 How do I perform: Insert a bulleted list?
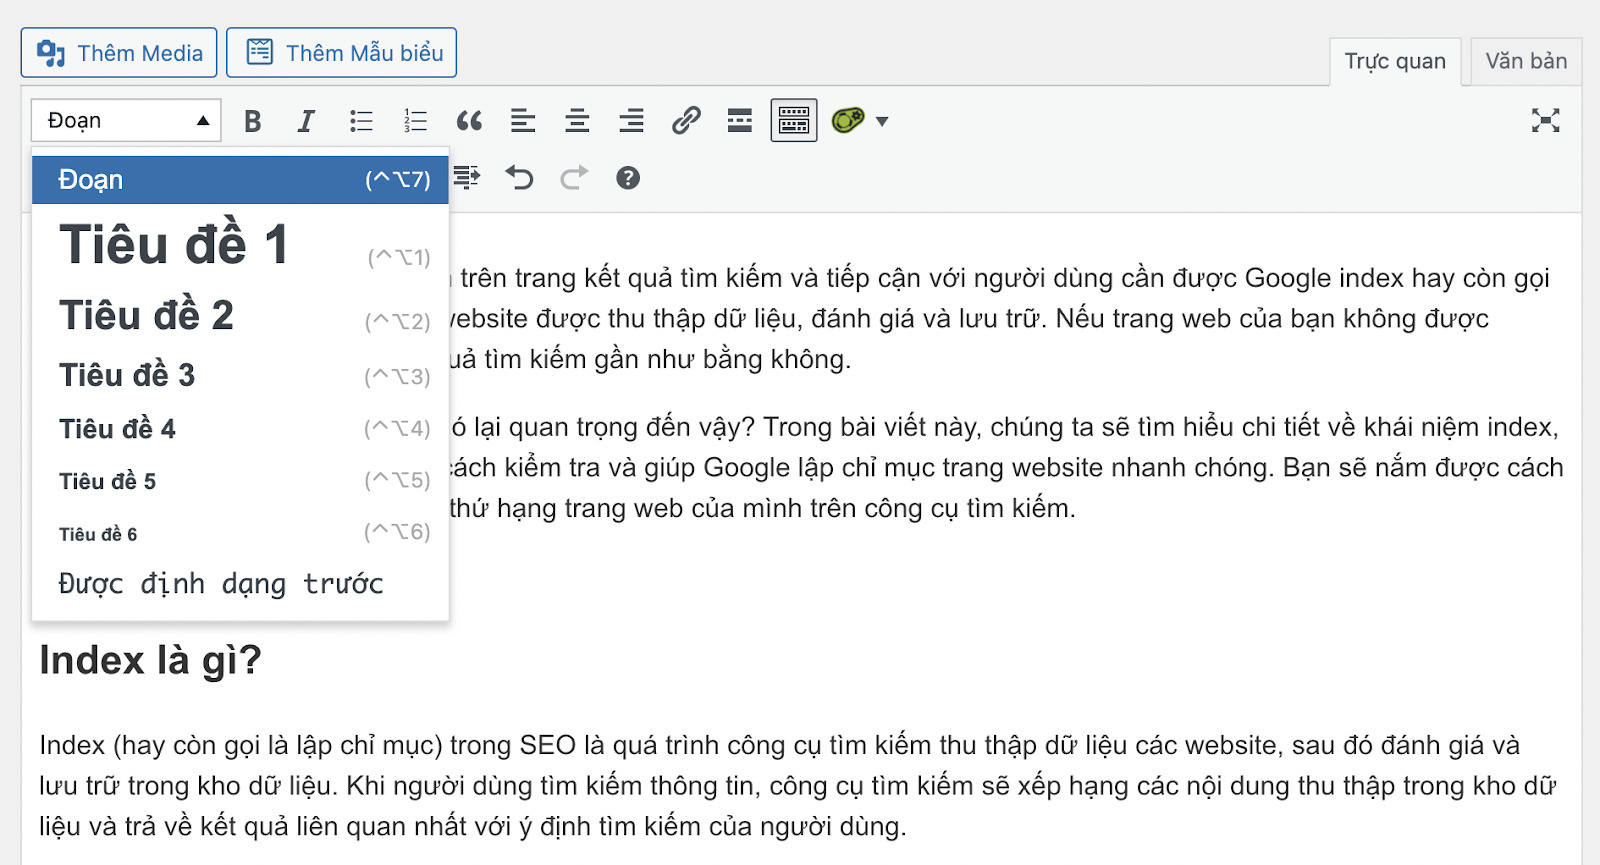(361, 121)
